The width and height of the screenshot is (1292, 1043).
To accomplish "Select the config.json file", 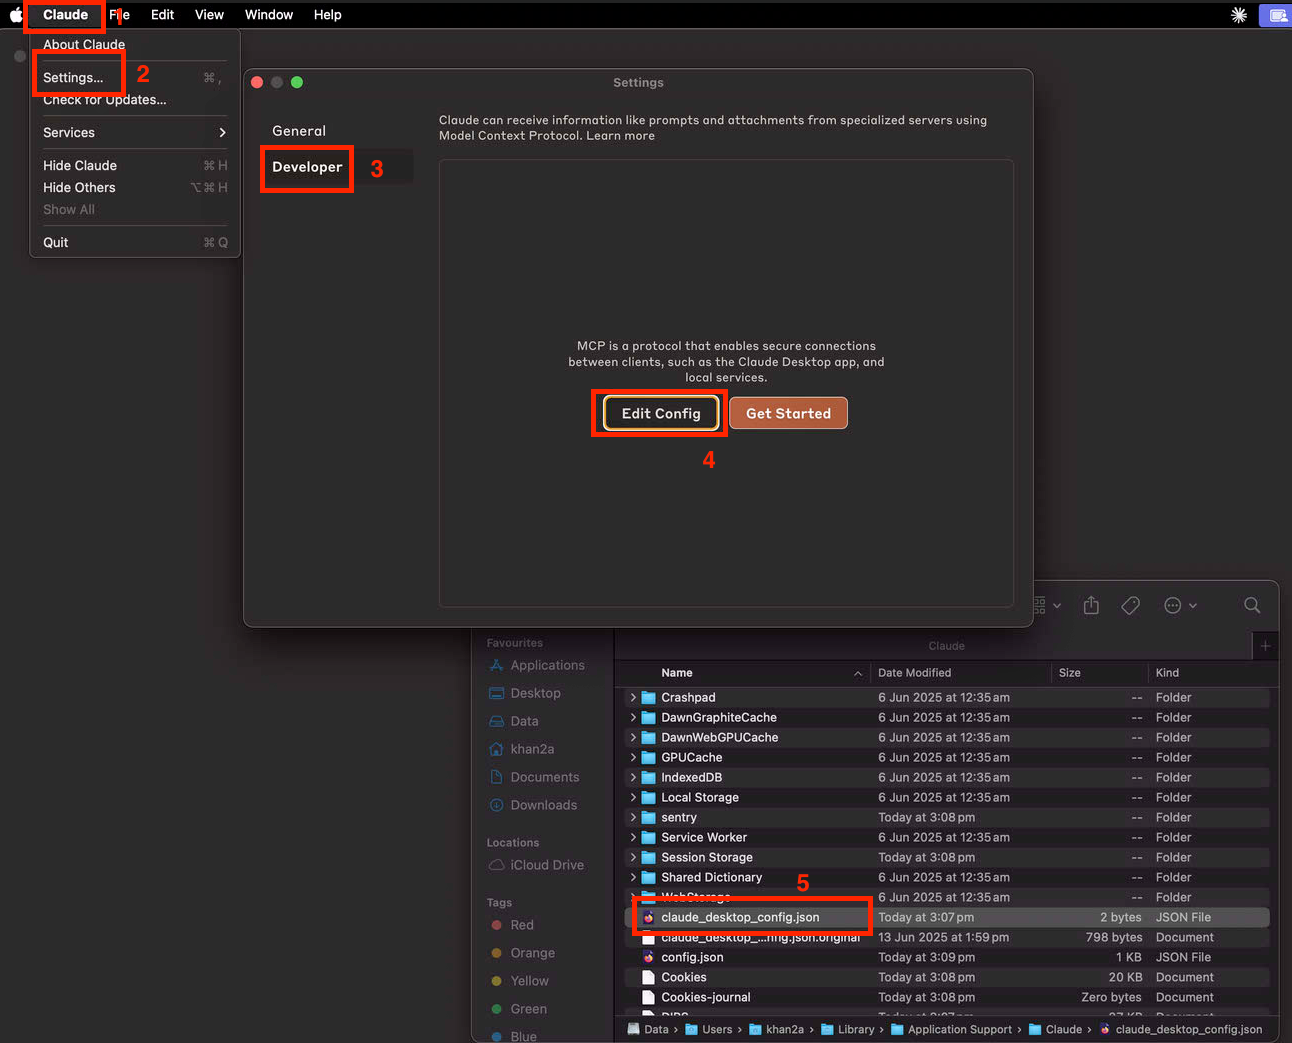I will click(x=947, y=957).
